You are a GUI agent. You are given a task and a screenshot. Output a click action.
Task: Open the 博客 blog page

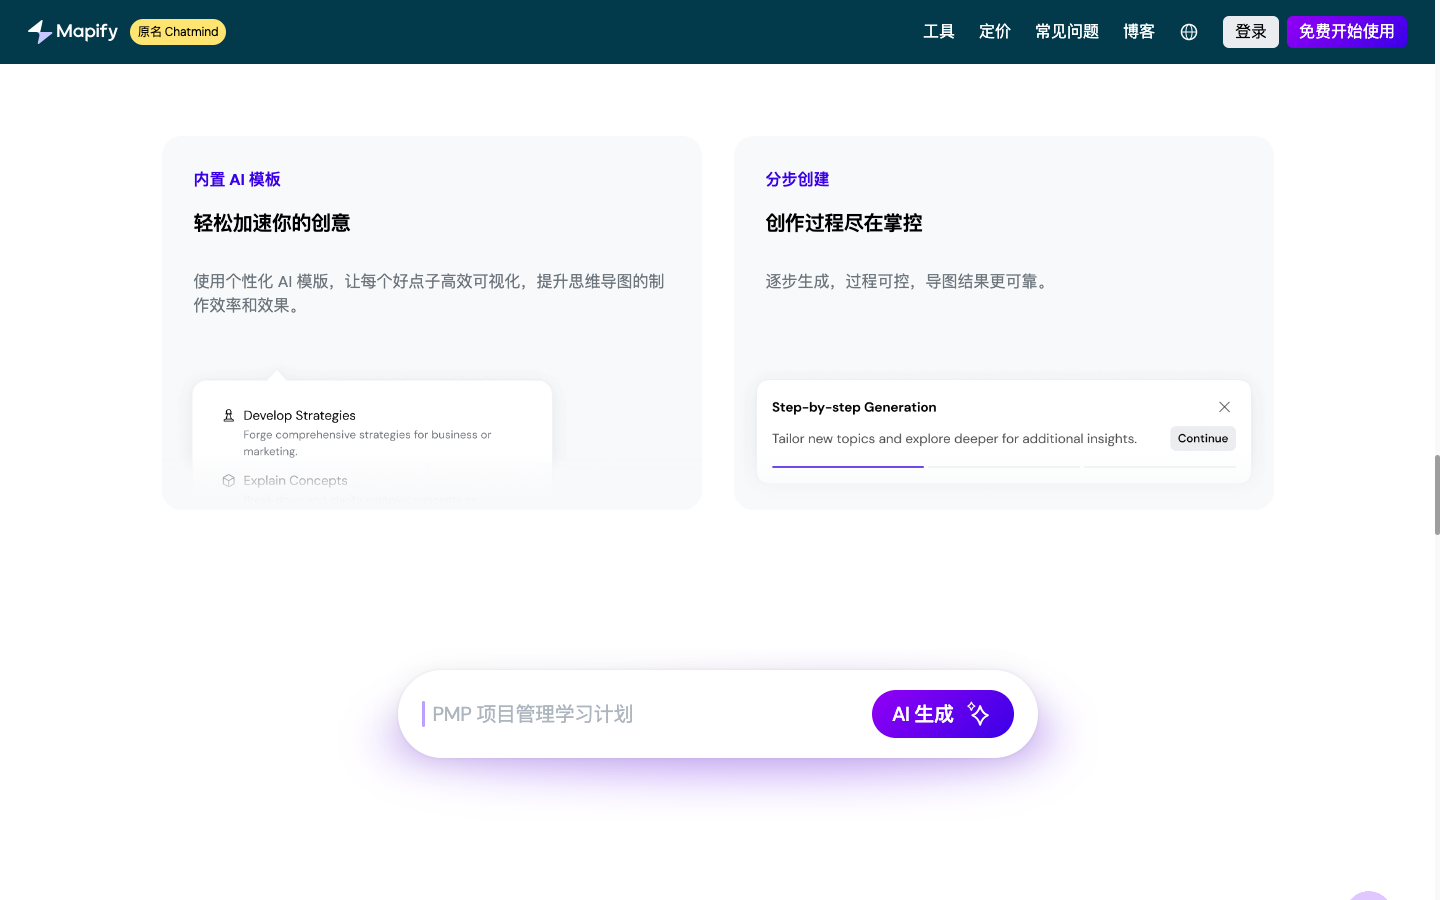pos(1138,31)
